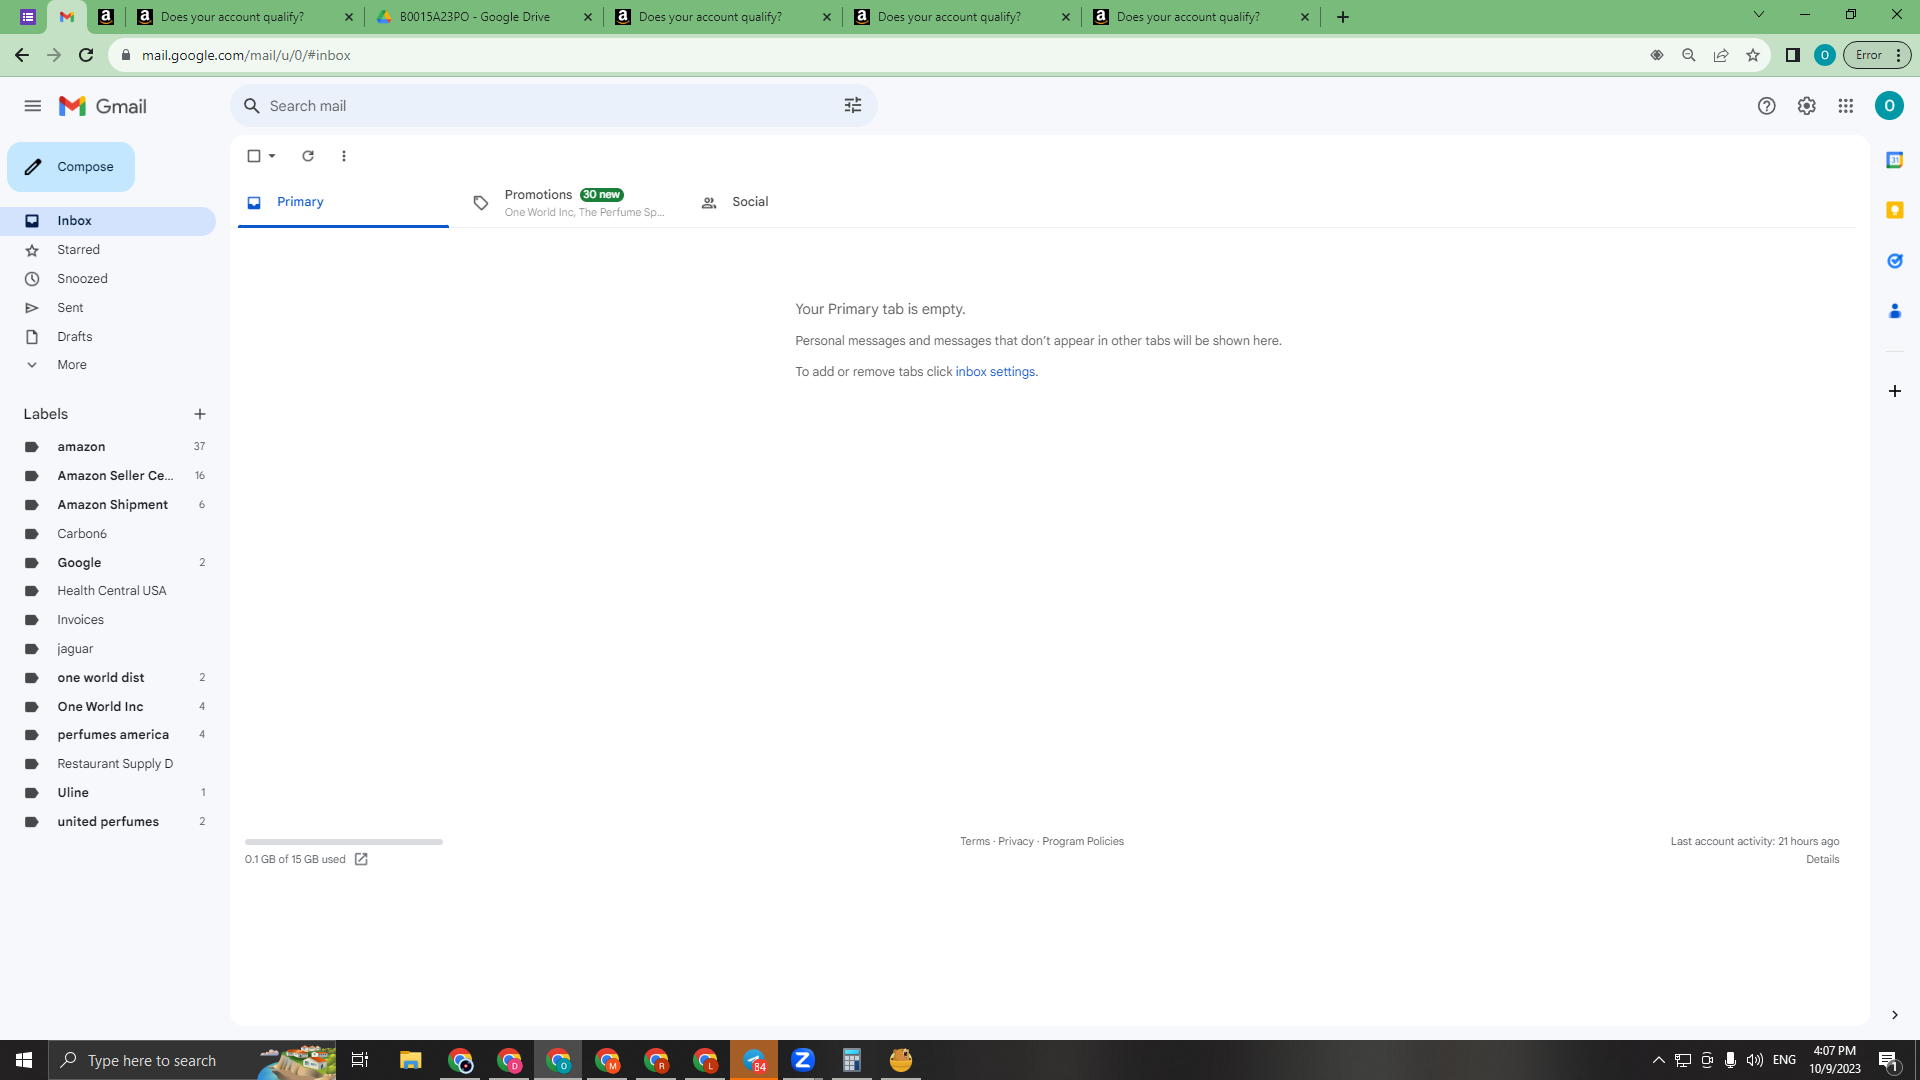This screenshot has width=1920, height=1080.
Task: Open the tab search dropdown in Chrome
Action: pyautogui.click(x=1759, y=15)
